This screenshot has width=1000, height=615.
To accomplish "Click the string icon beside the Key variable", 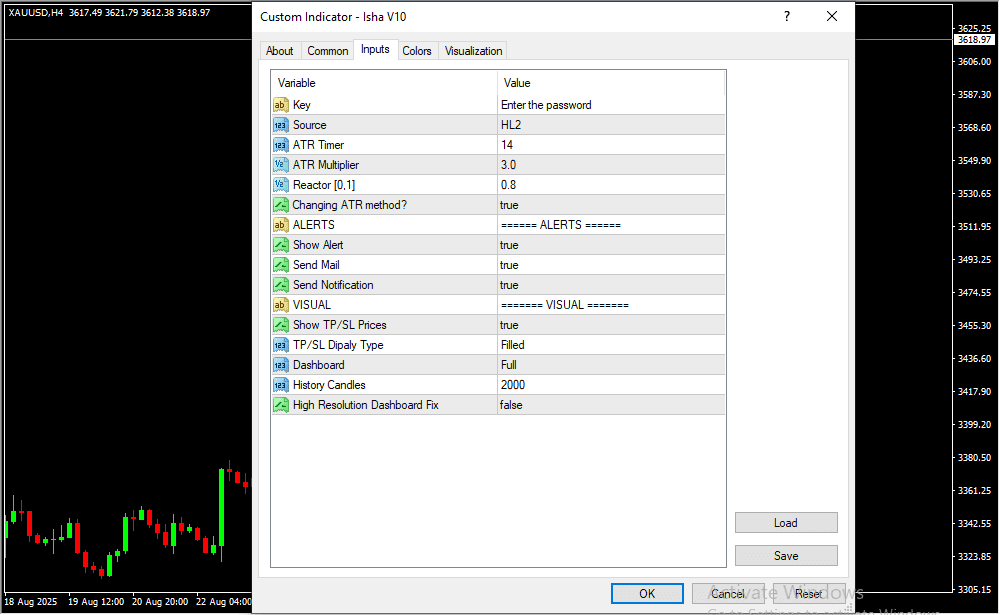I will (280, 105).
